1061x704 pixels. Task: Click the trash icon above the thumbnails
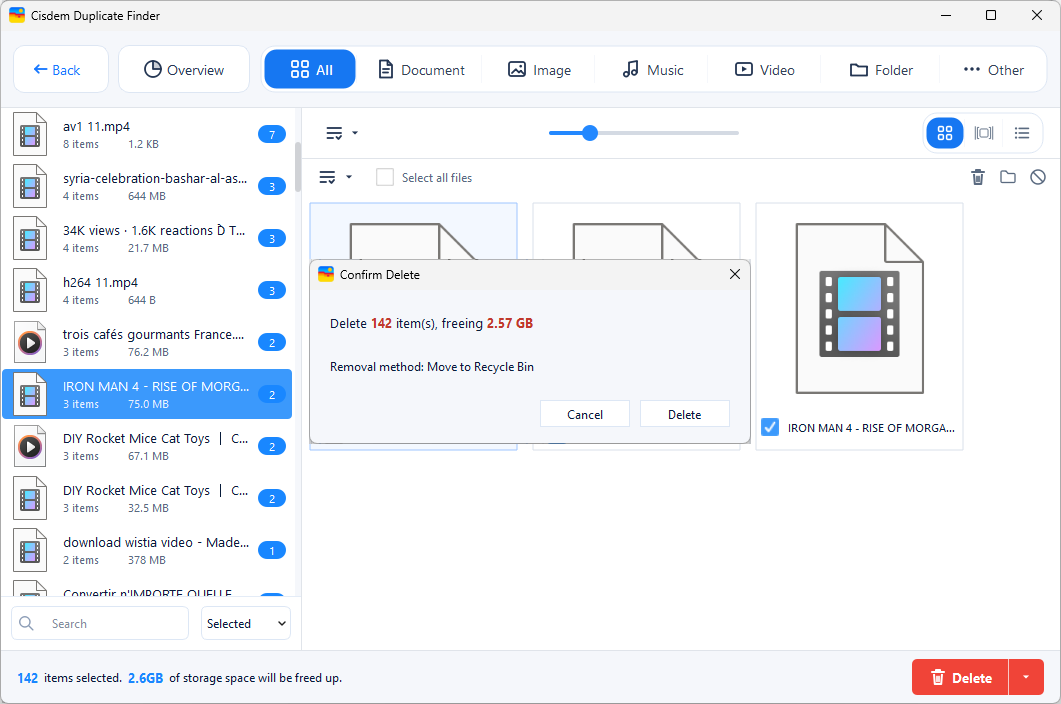(x=978, y=177)
